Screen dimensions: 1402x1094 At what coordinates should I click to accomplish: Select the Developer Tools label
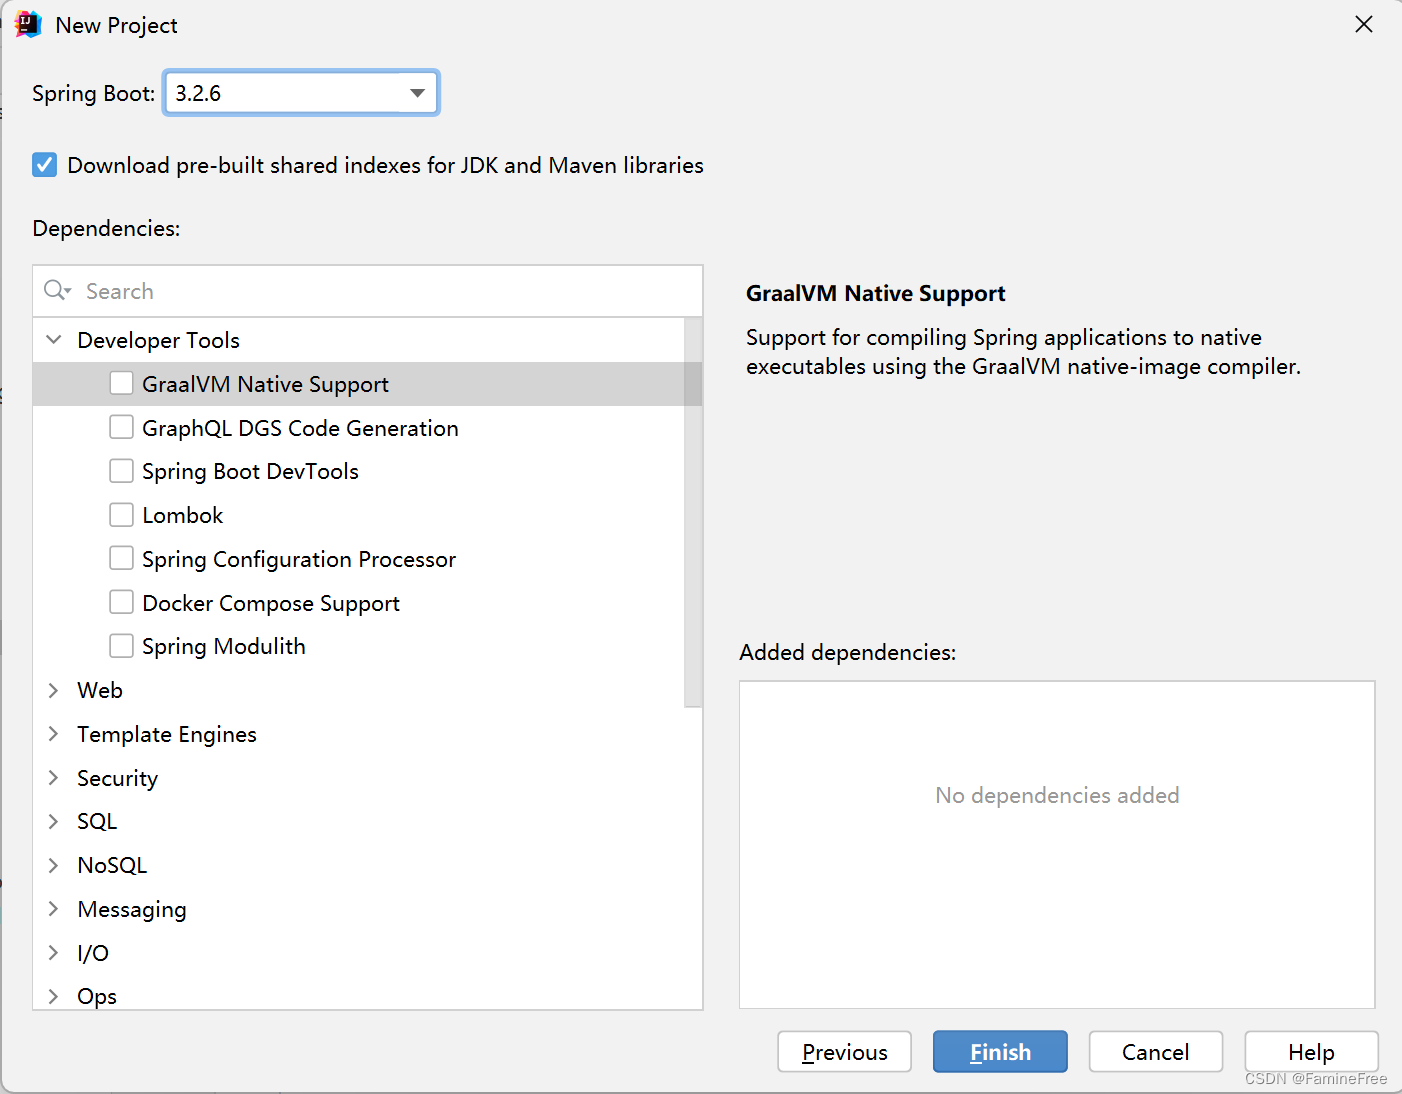[x=159, y=340]
